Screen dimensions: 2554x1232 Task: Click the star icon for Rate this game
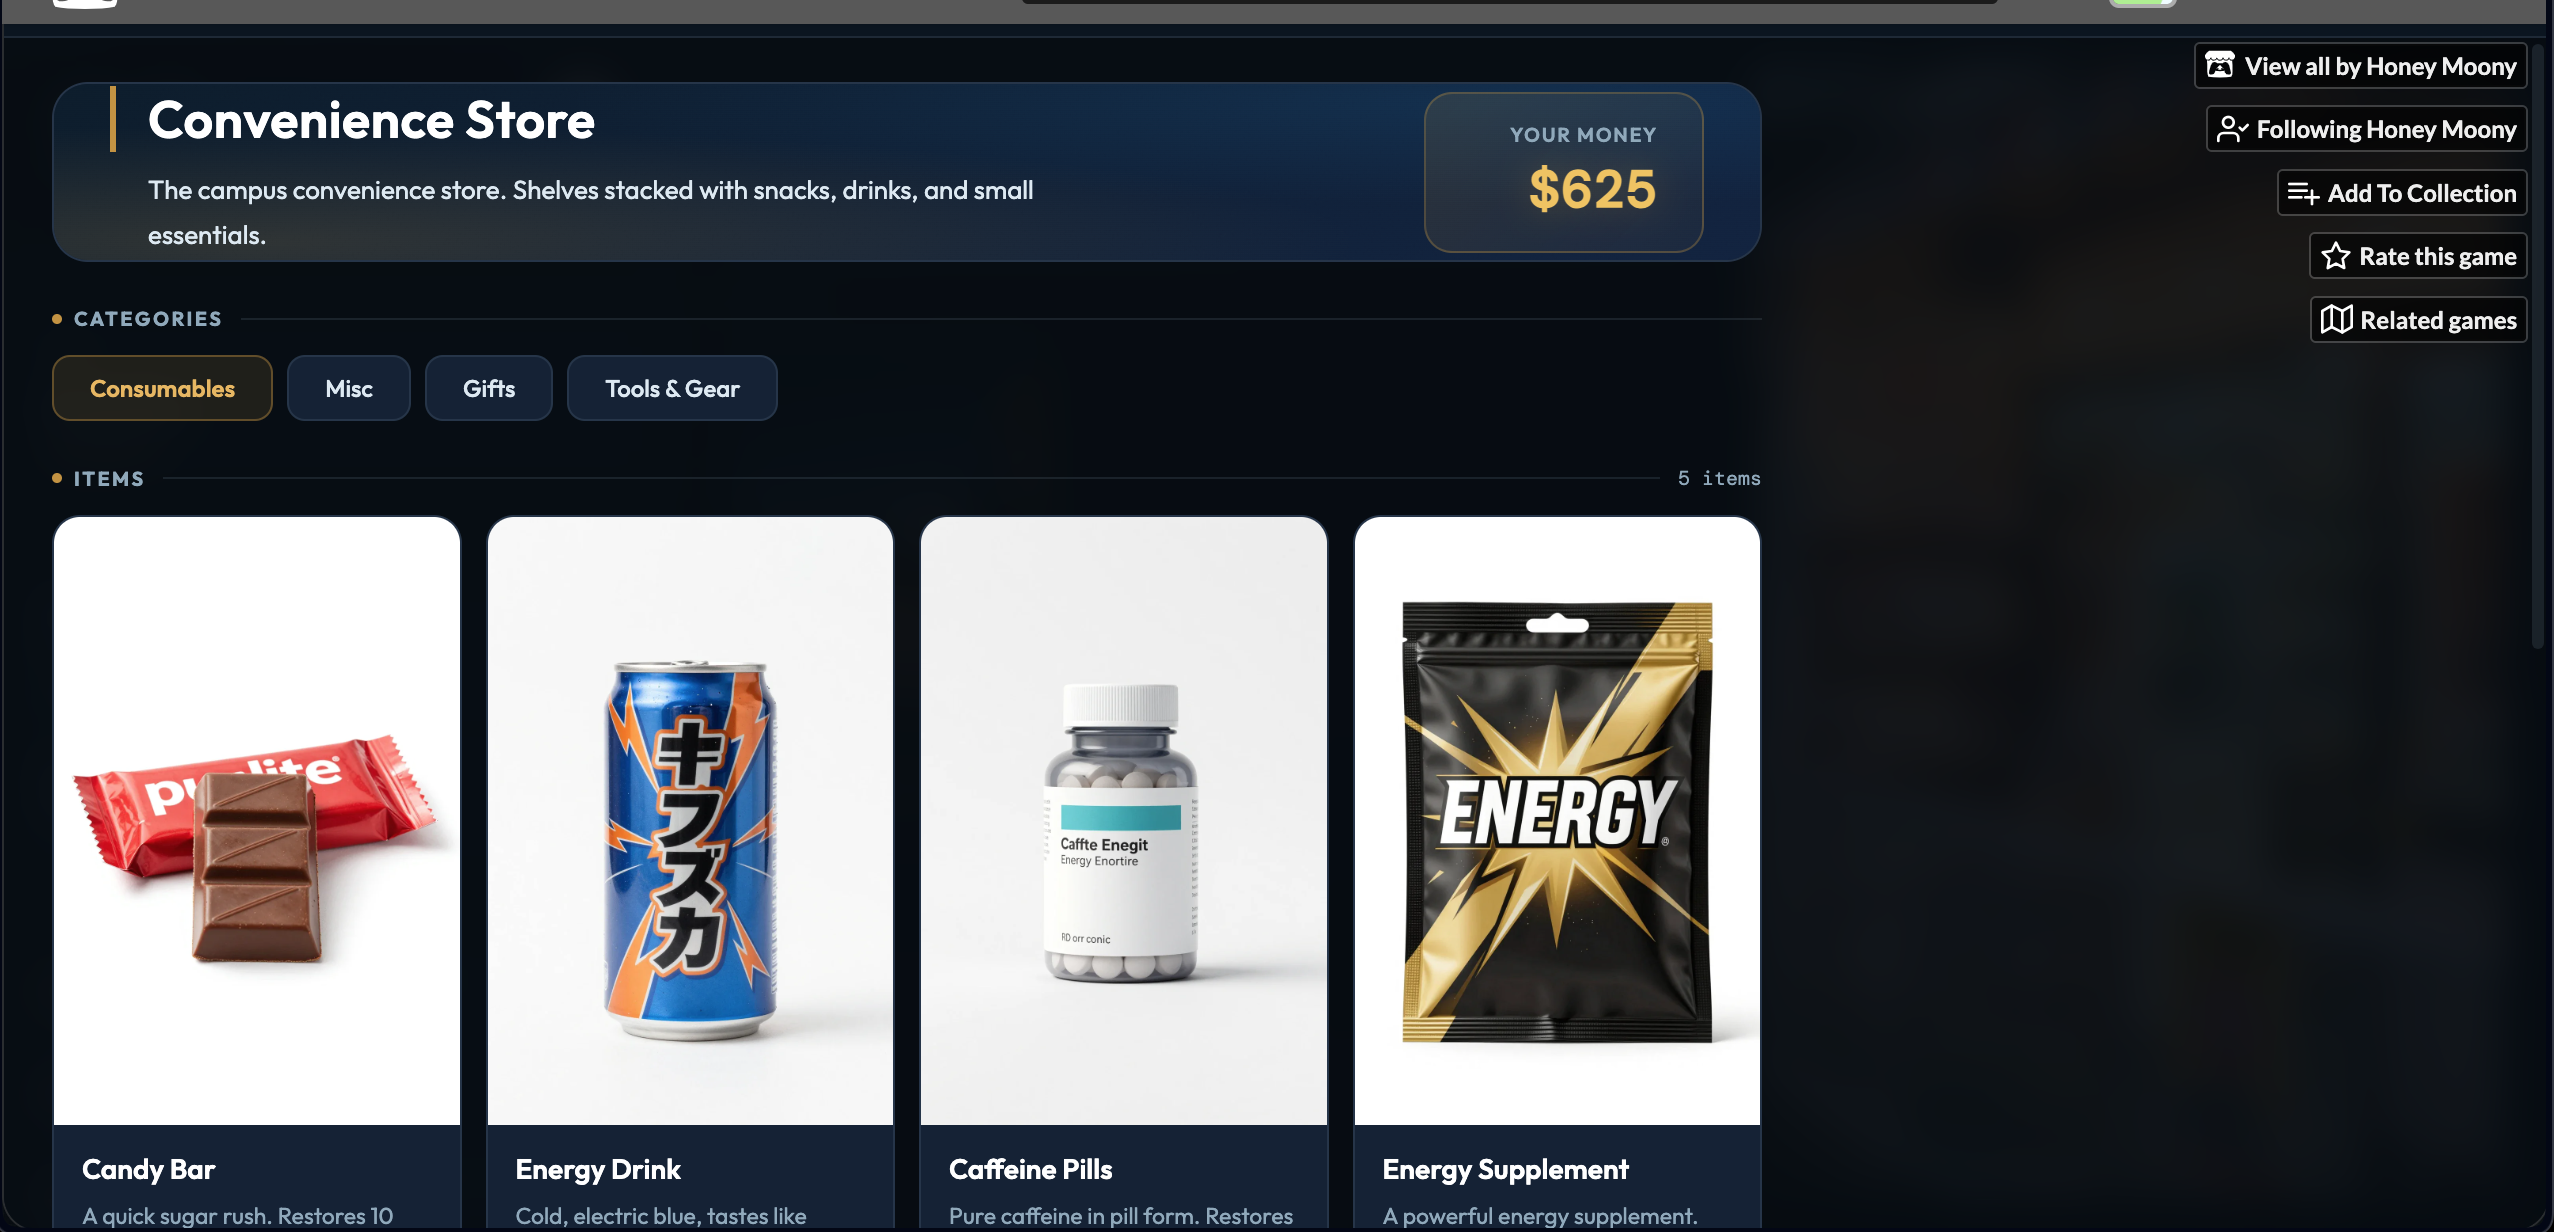pos(2336,256)
